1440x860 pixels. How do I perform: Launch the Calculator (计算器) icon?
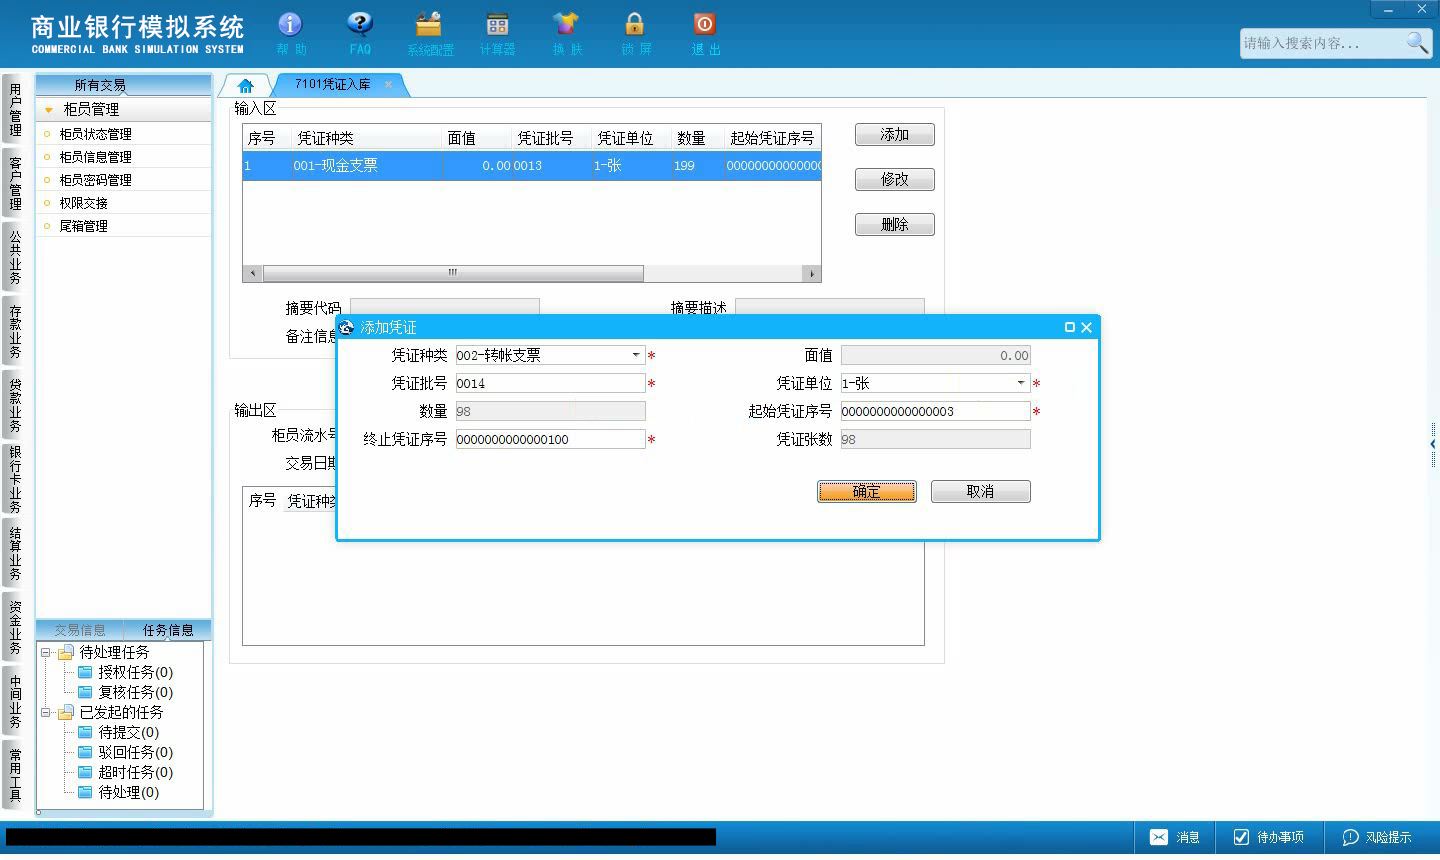click(x=497, y=33)
